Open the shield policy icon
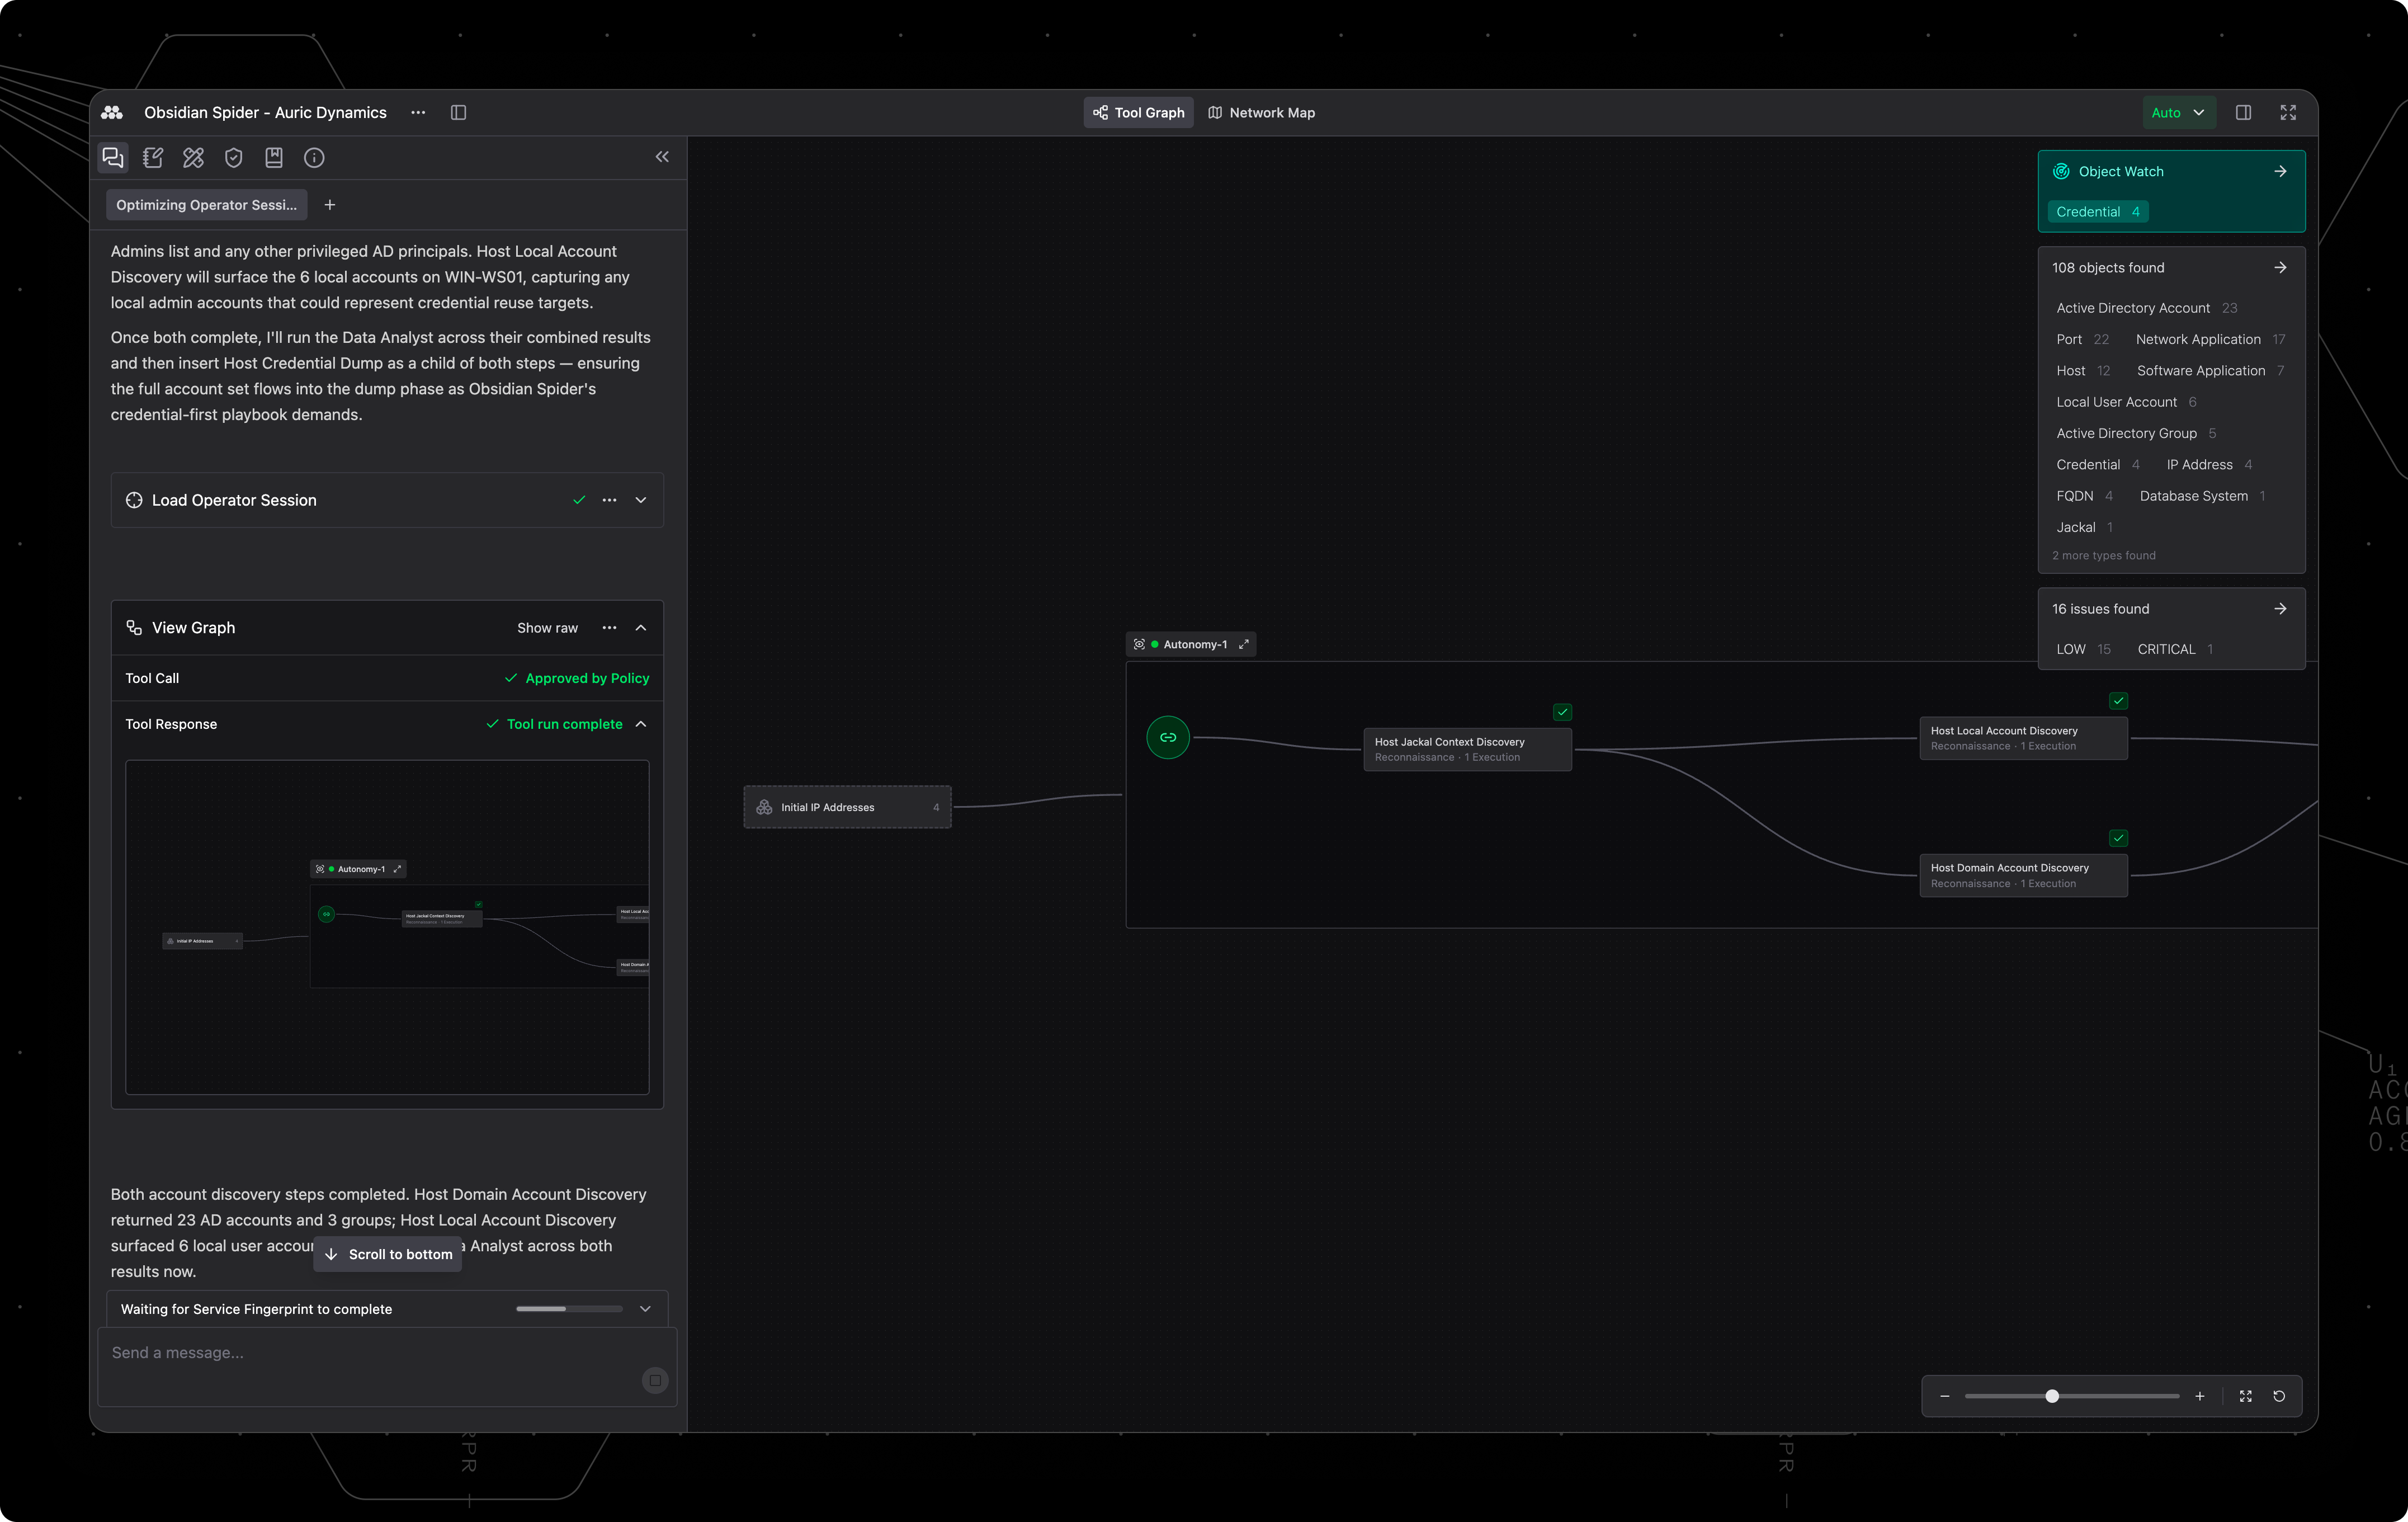Image resolution: width=2408 pixels, height=1522 pixels. tap(234, 158)
